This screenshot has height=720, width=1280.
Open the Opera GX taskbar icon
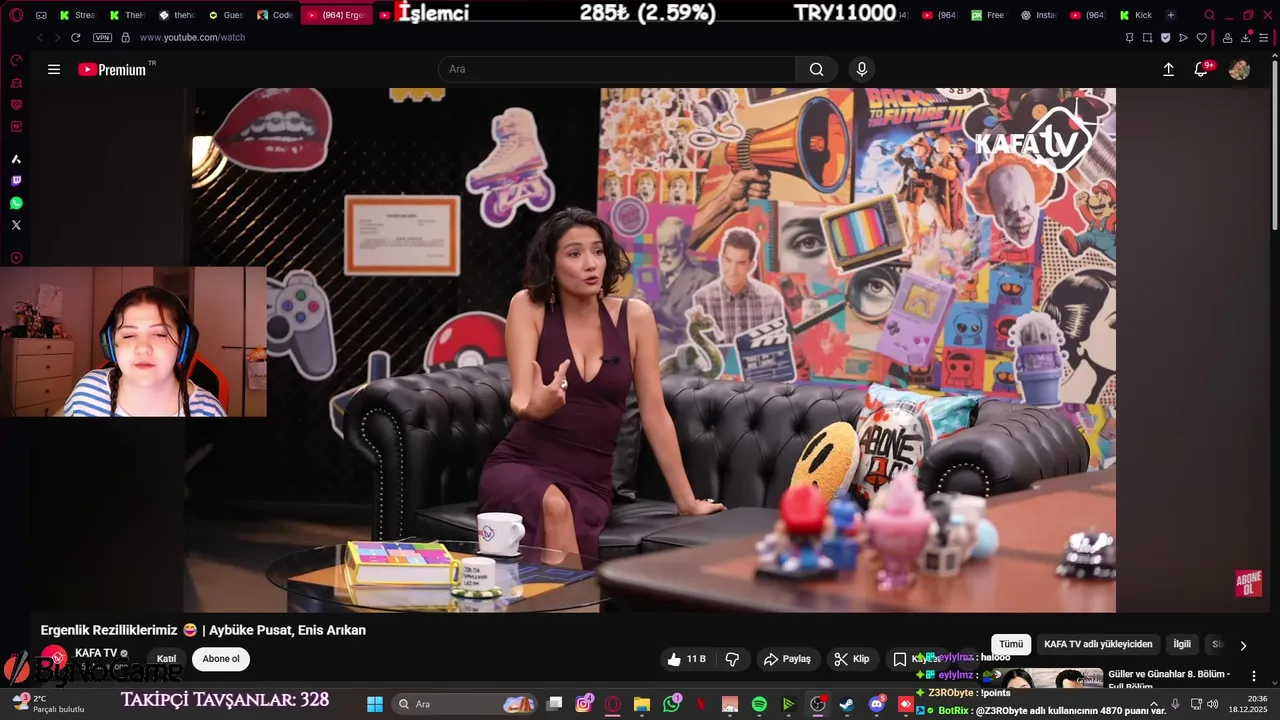coord(613,704)
